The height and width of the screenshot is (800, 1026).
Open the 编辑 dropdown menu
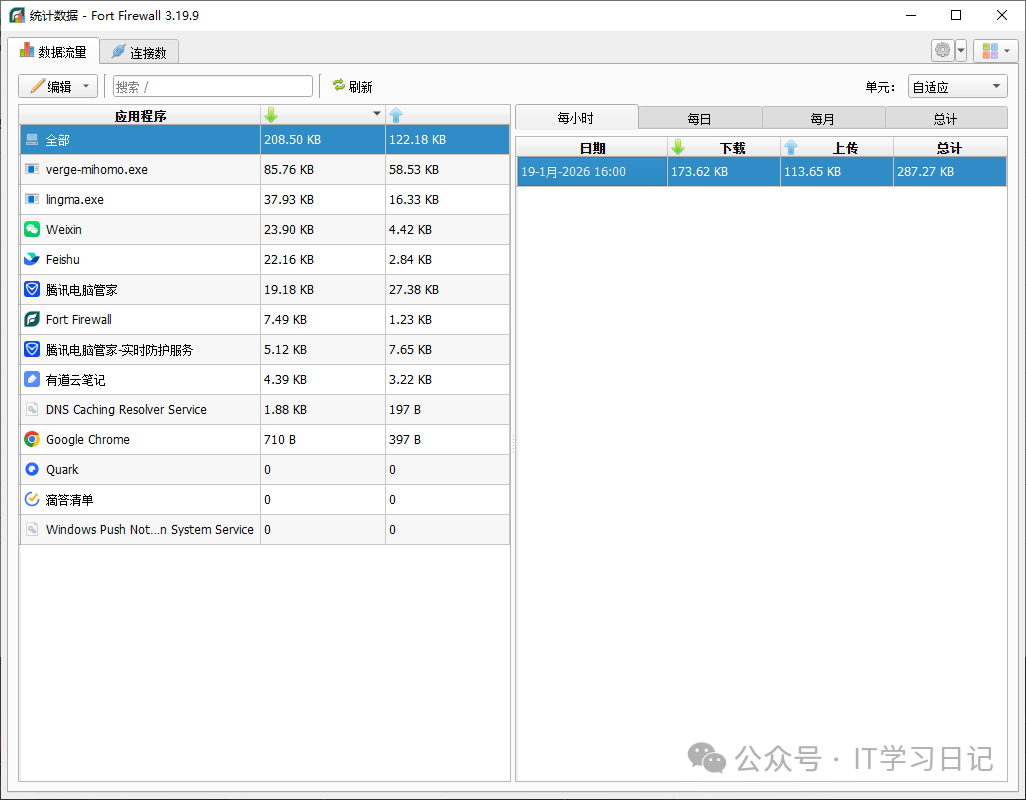tap(58, 87)
